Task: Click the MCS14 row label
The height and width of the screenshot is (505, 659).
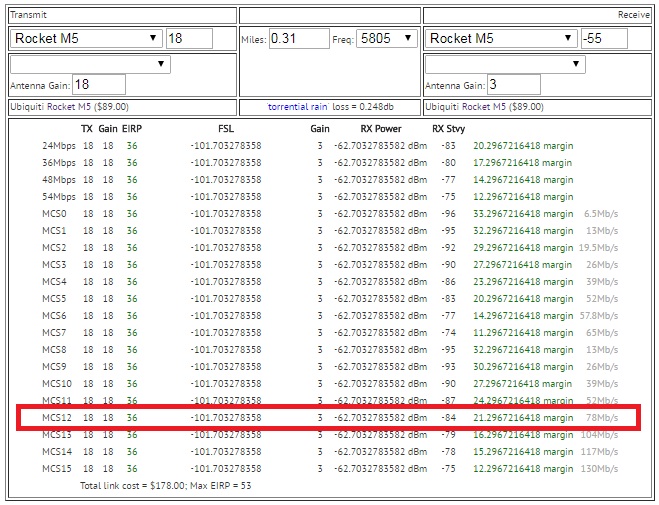Action: coord(57,452)
